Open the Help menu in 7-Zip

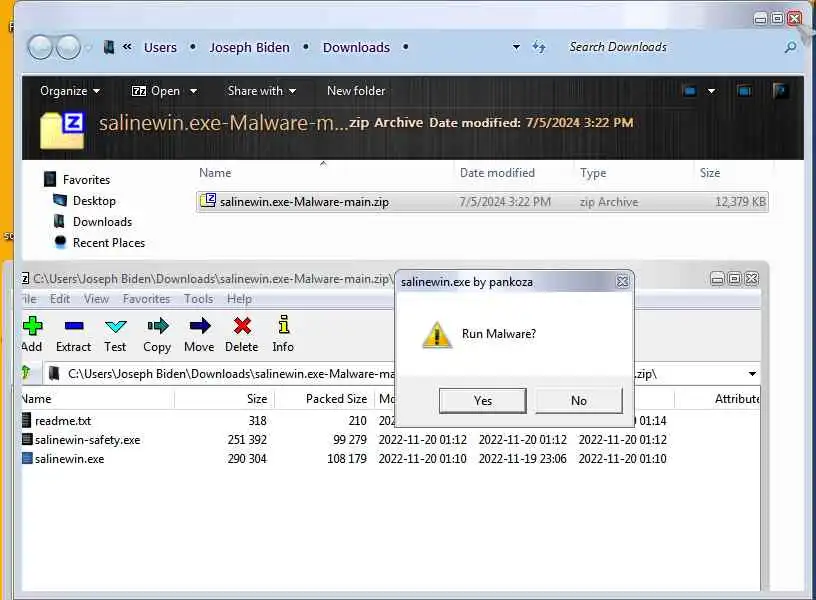239,299
